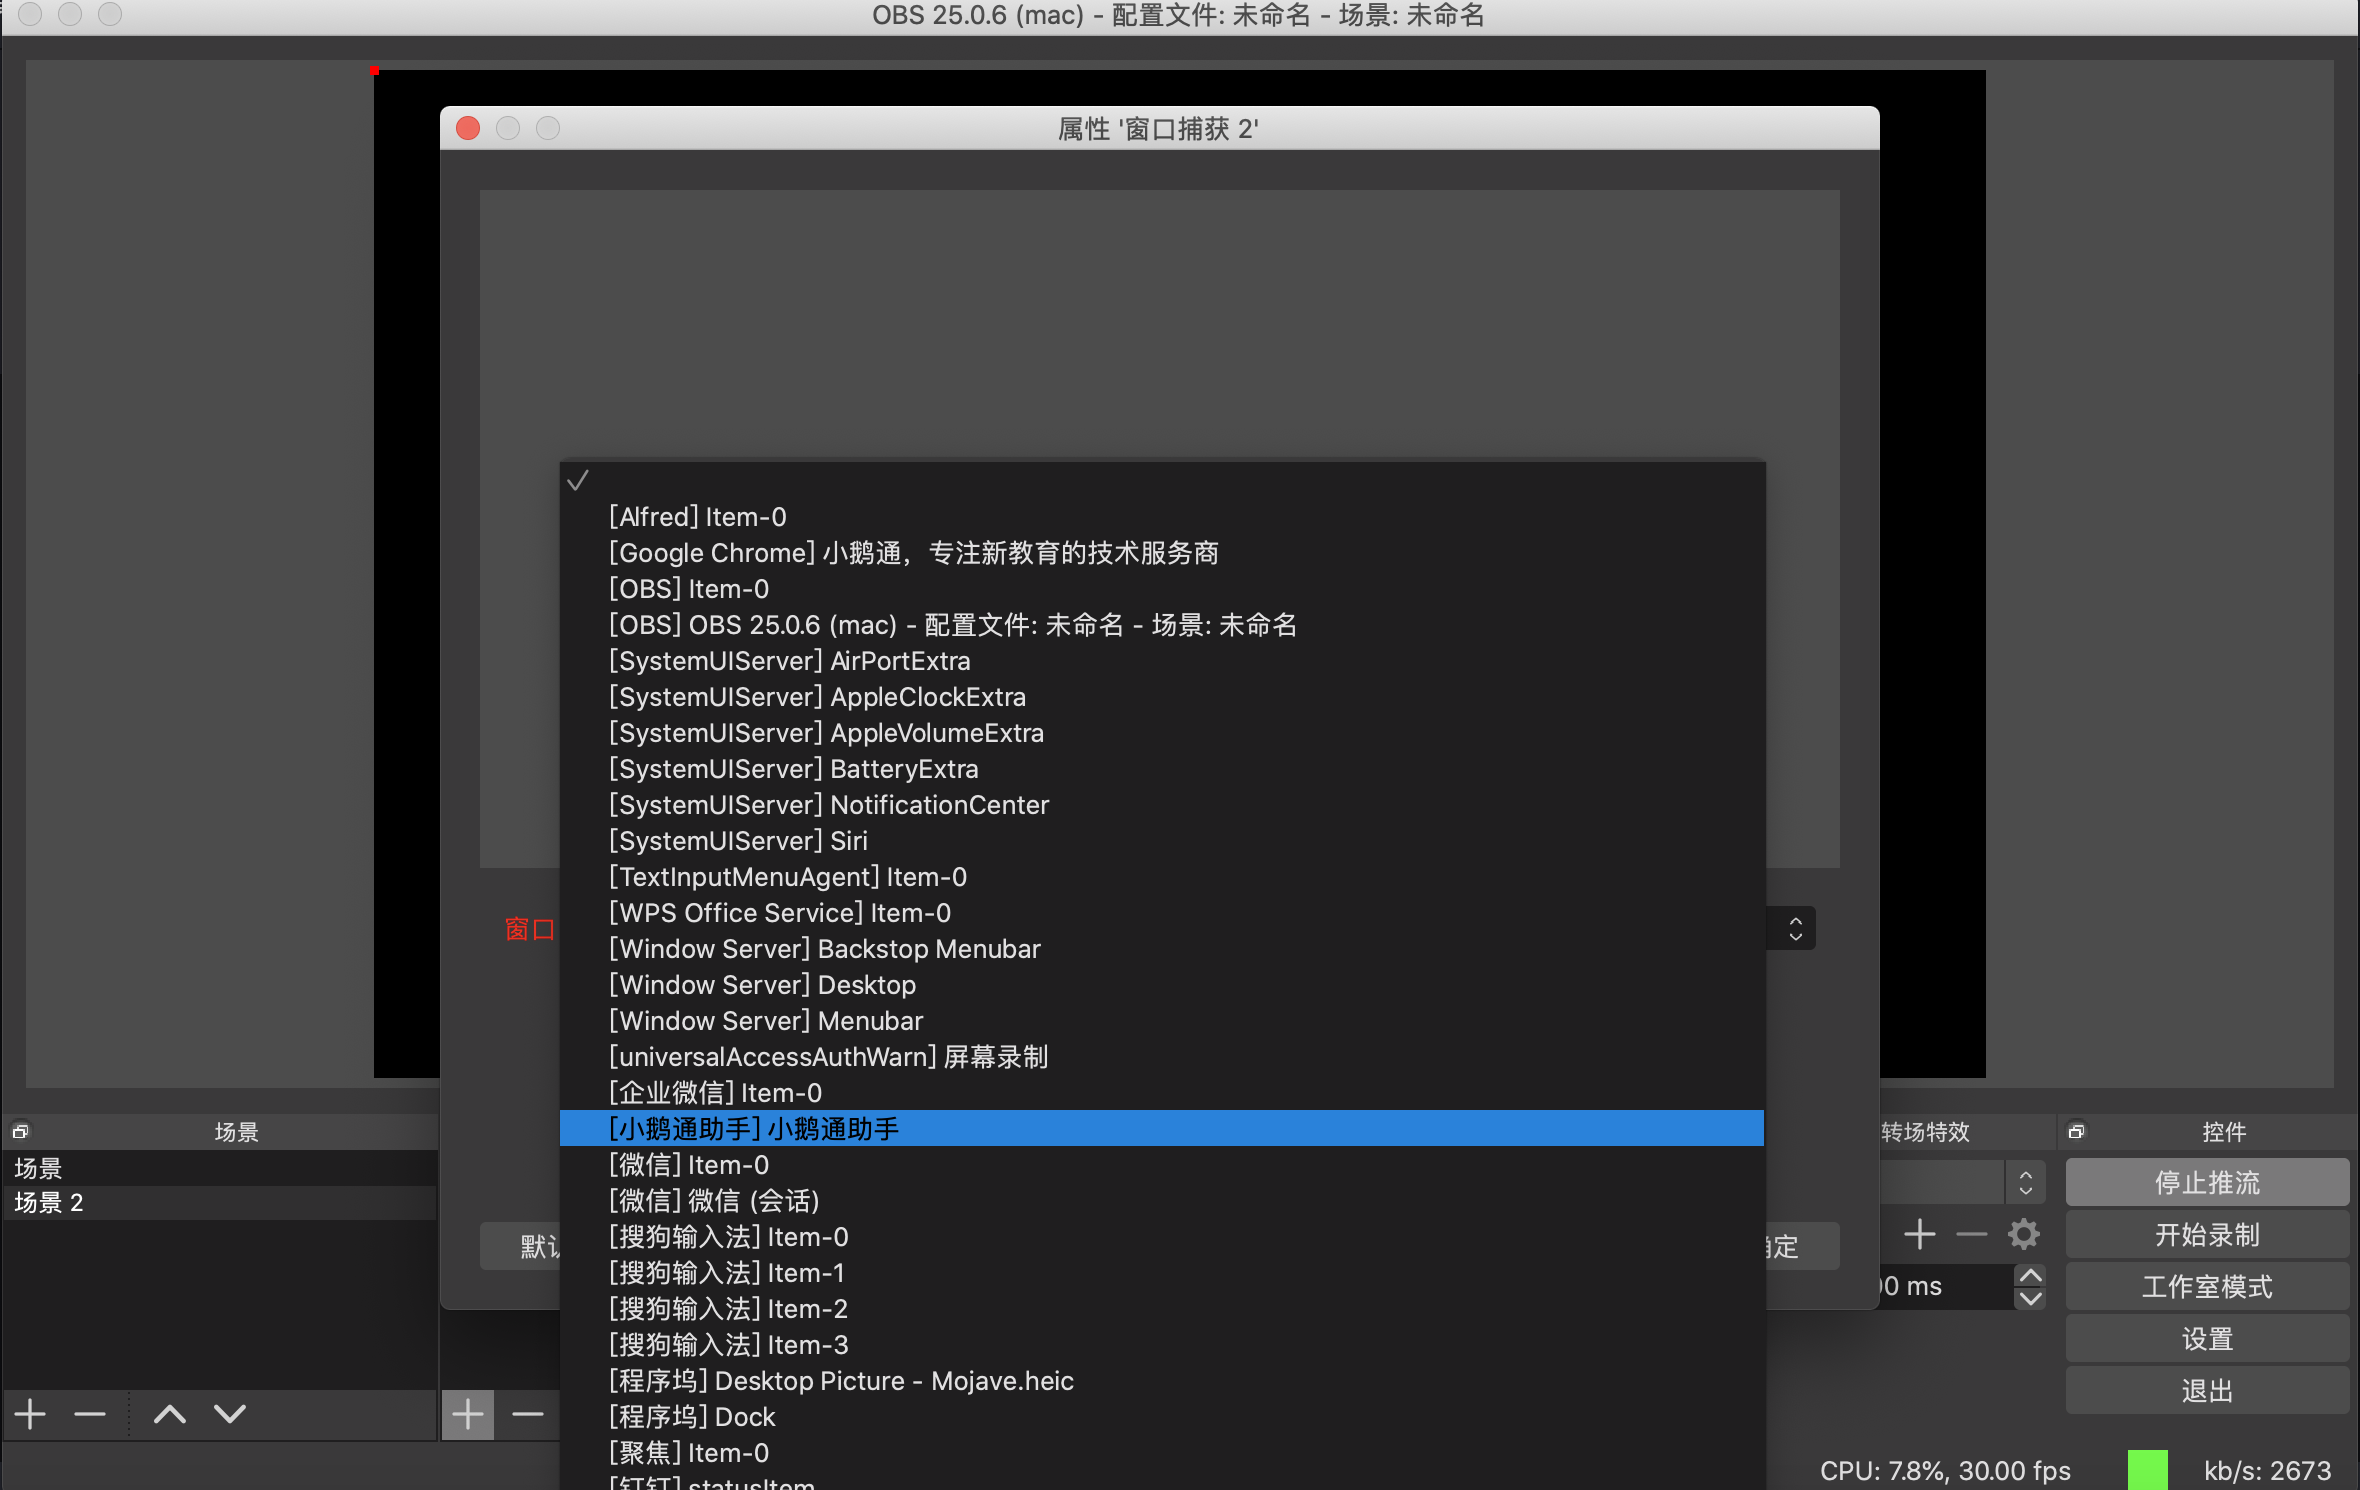Image resolution: width=2360 pixels, height=1490 pixels.
Task: Select [SystemUIServer] AppleVolumeExtra
Action: point(1162,733)
